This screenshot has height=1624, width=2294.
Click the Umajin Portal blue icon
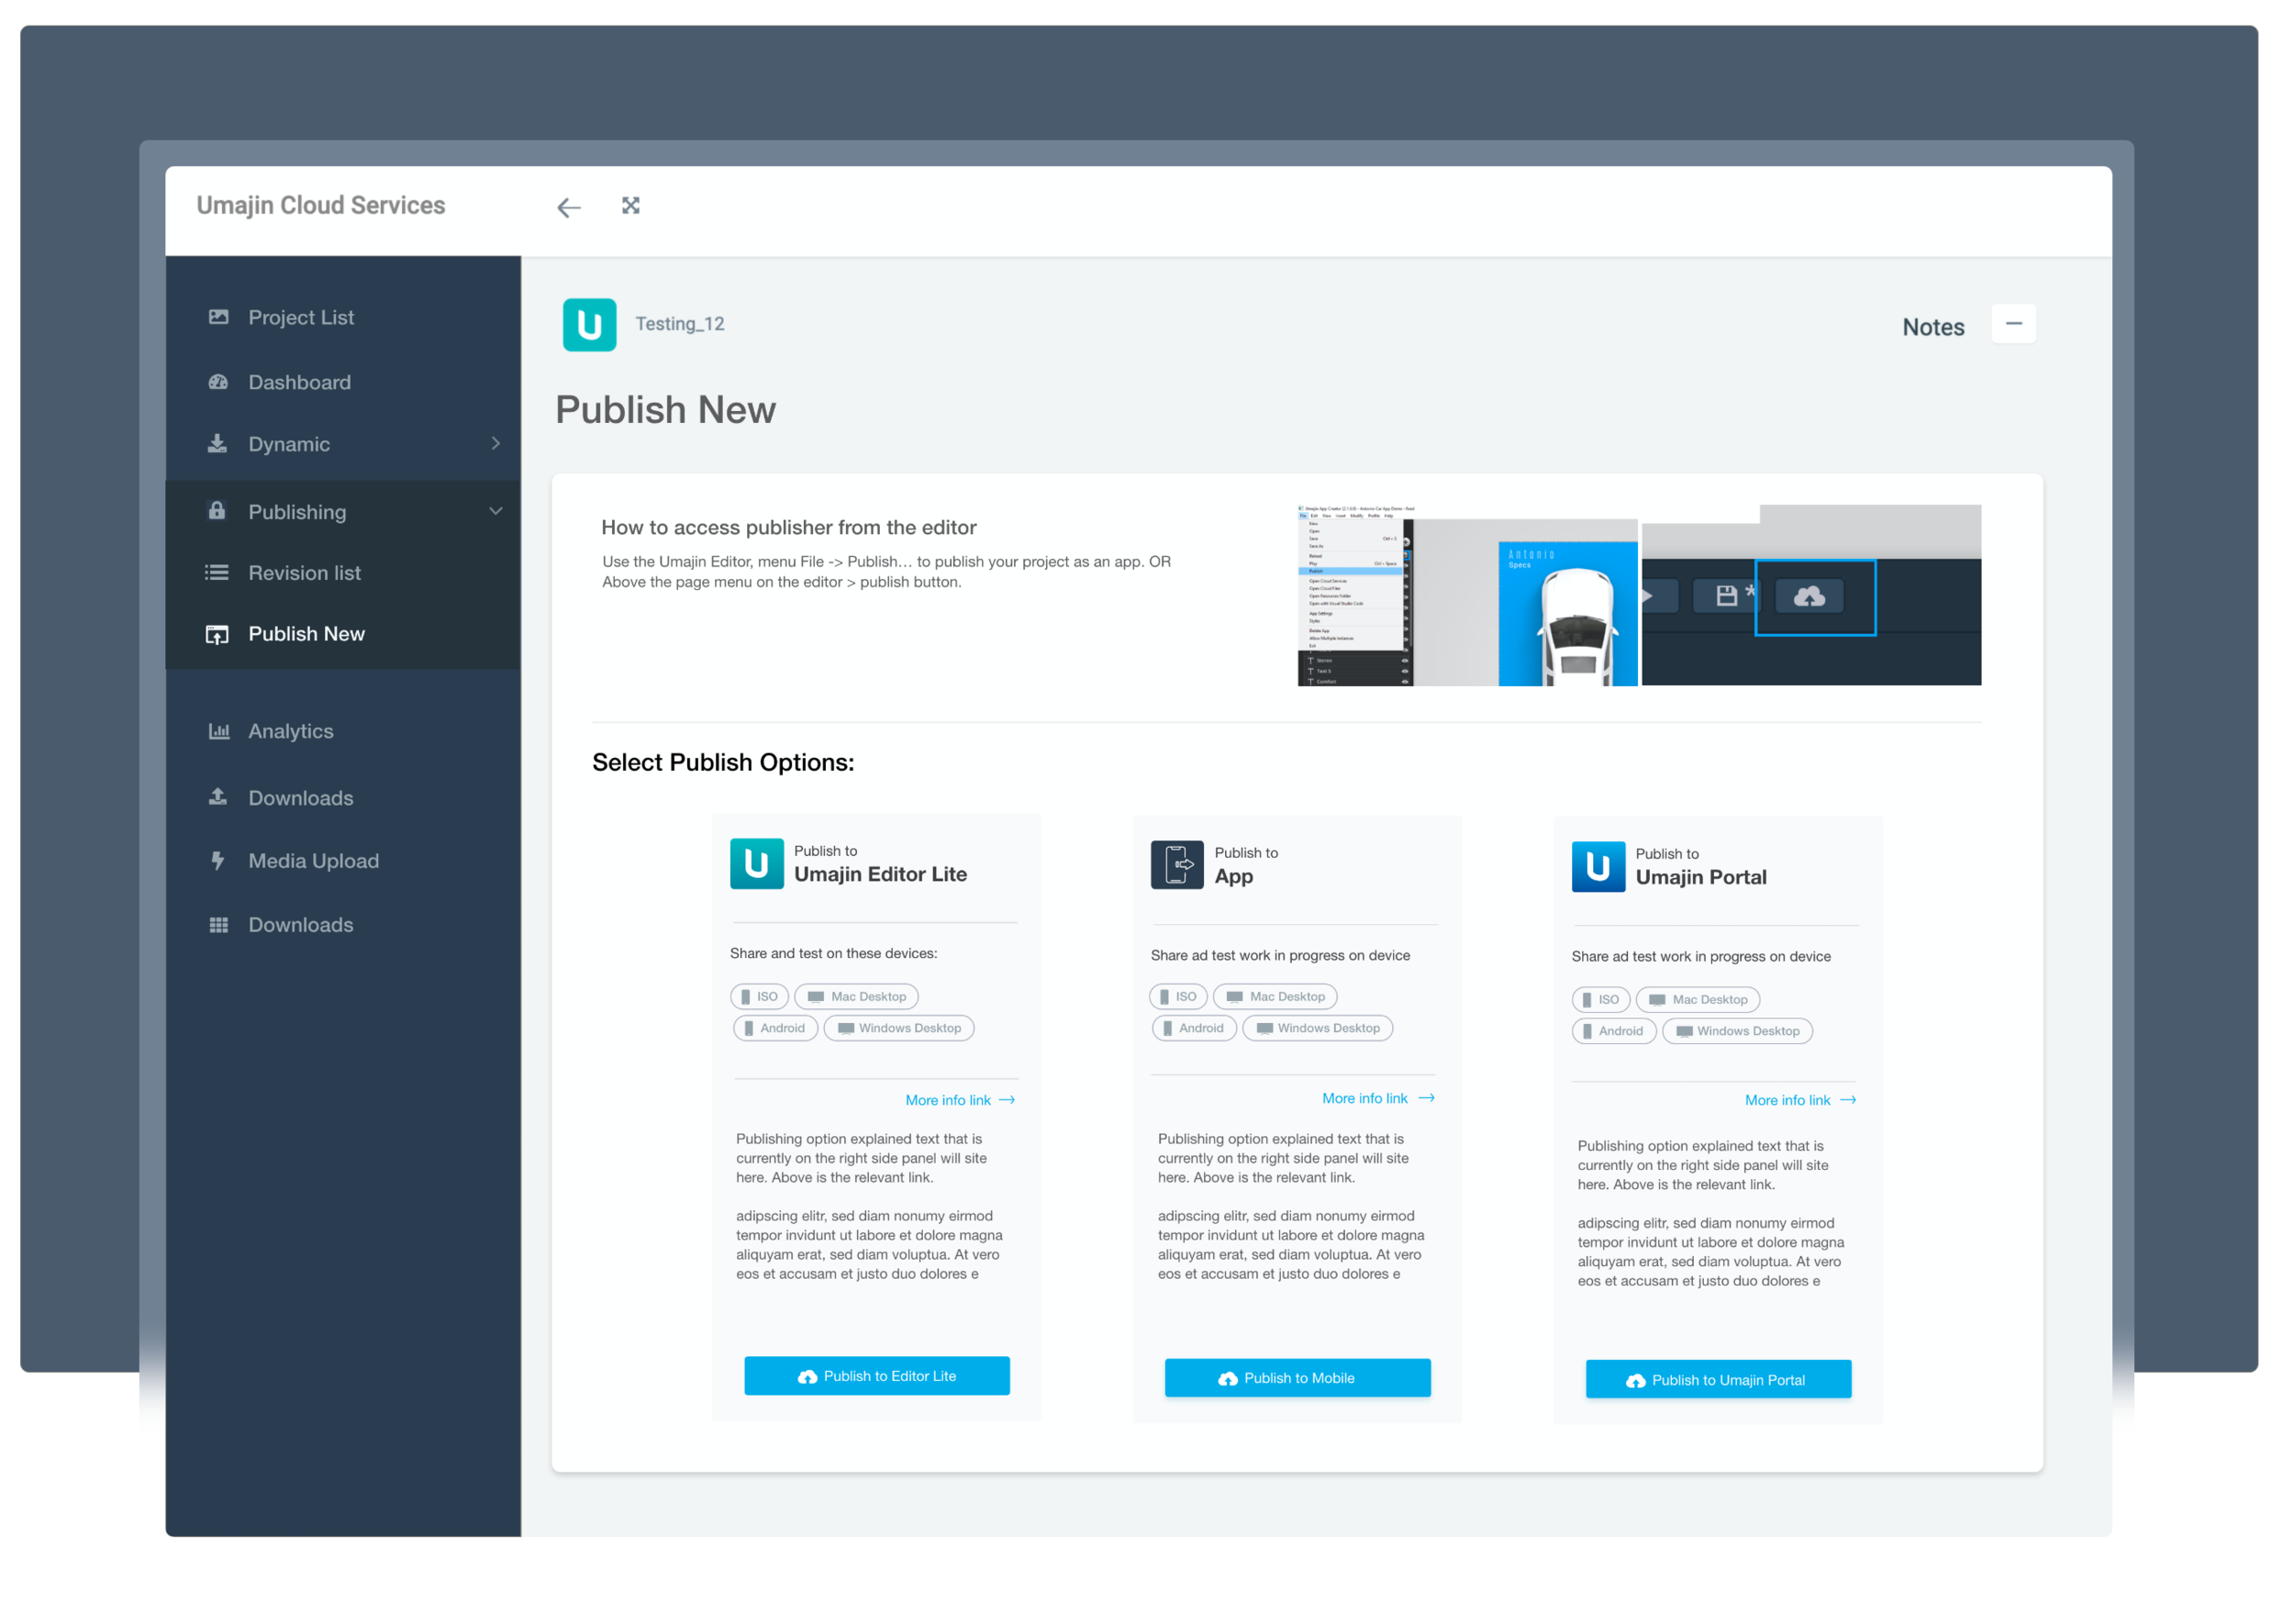pos(1597,866)
